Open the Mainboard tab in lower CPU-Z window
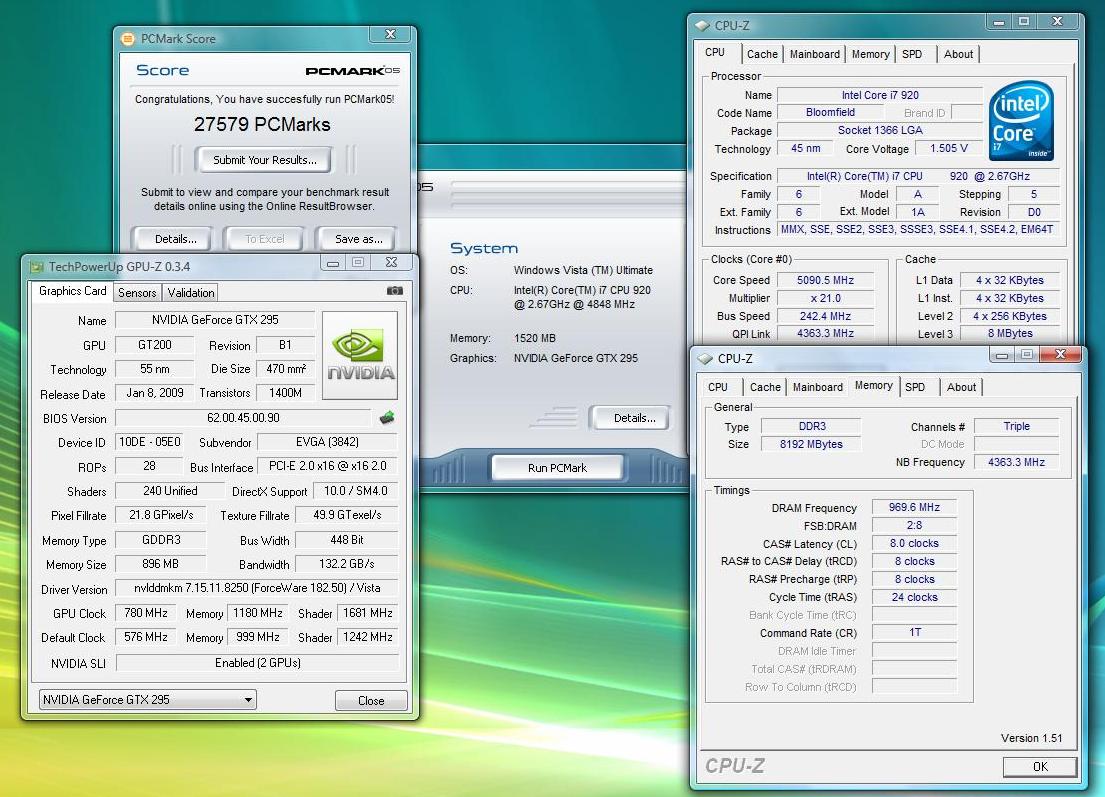This screenshot has width=1105, height=797. tap(817, 387)
